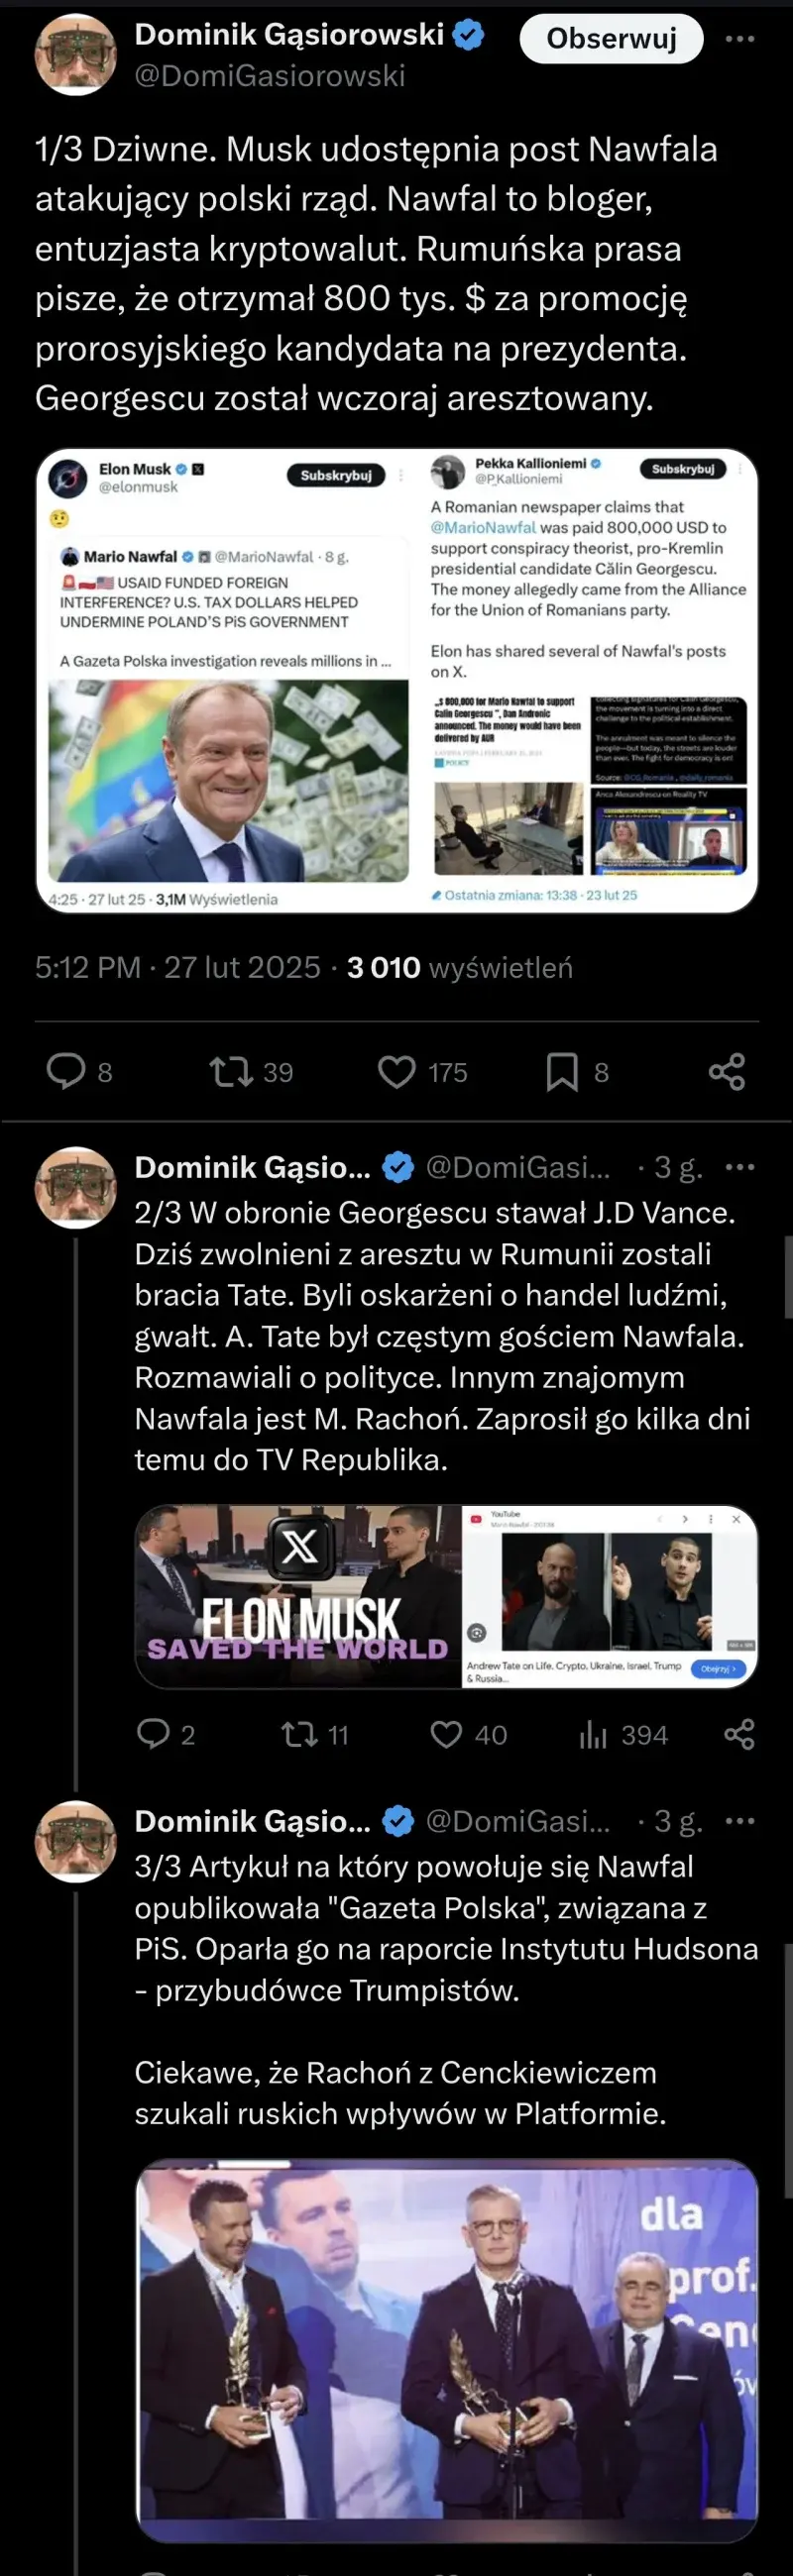Image resolution: width=793 pixels, height=2576 pixels.
Task: Open the "Elon Musk Saved the World" image
Action: 299,1596
